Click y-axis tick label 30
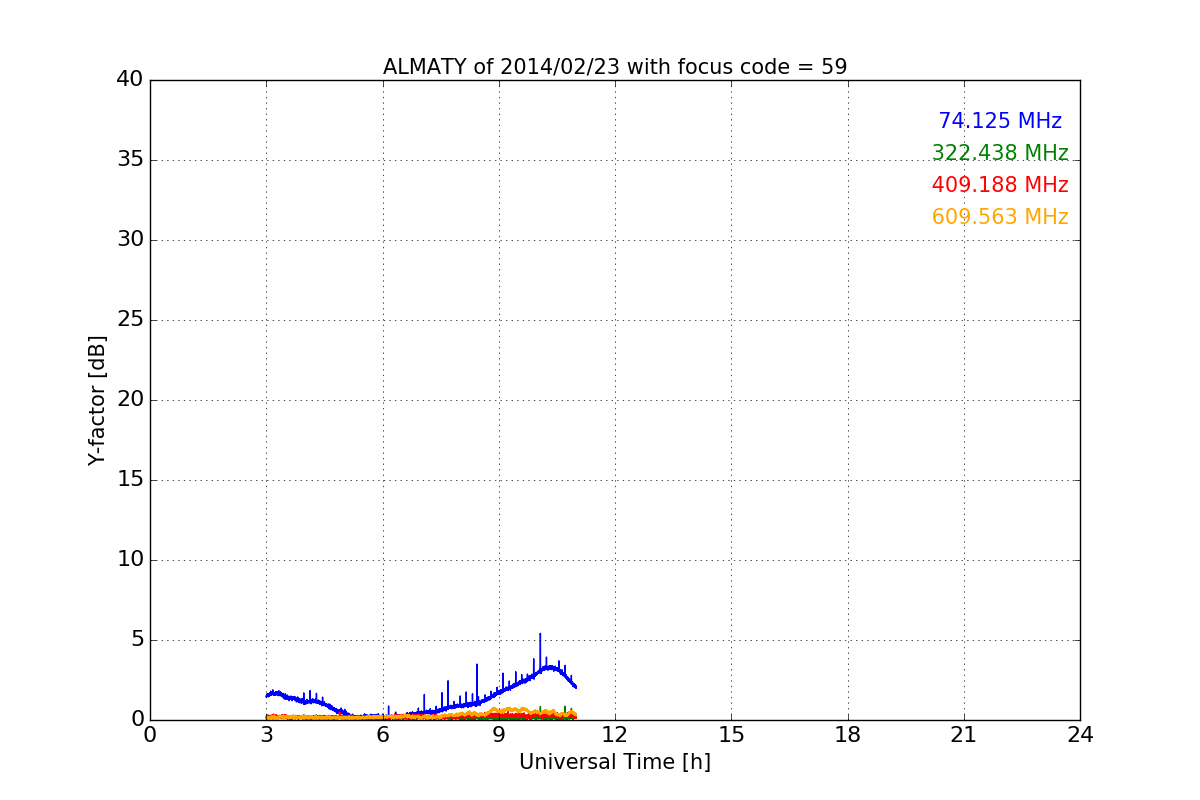This screenshot has height=800, width=1200. [130, 240]
